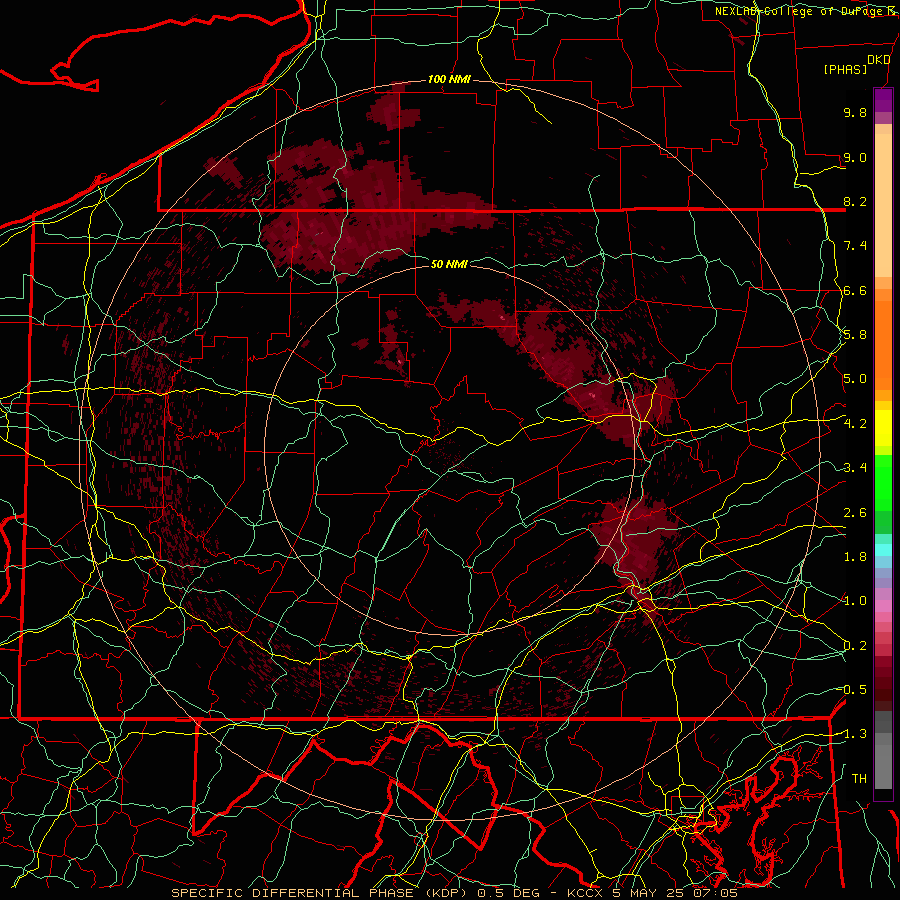This screenshot has width=900, height=900.
Task: Click the 5.0 value on the legend
Action: point(855,379)
